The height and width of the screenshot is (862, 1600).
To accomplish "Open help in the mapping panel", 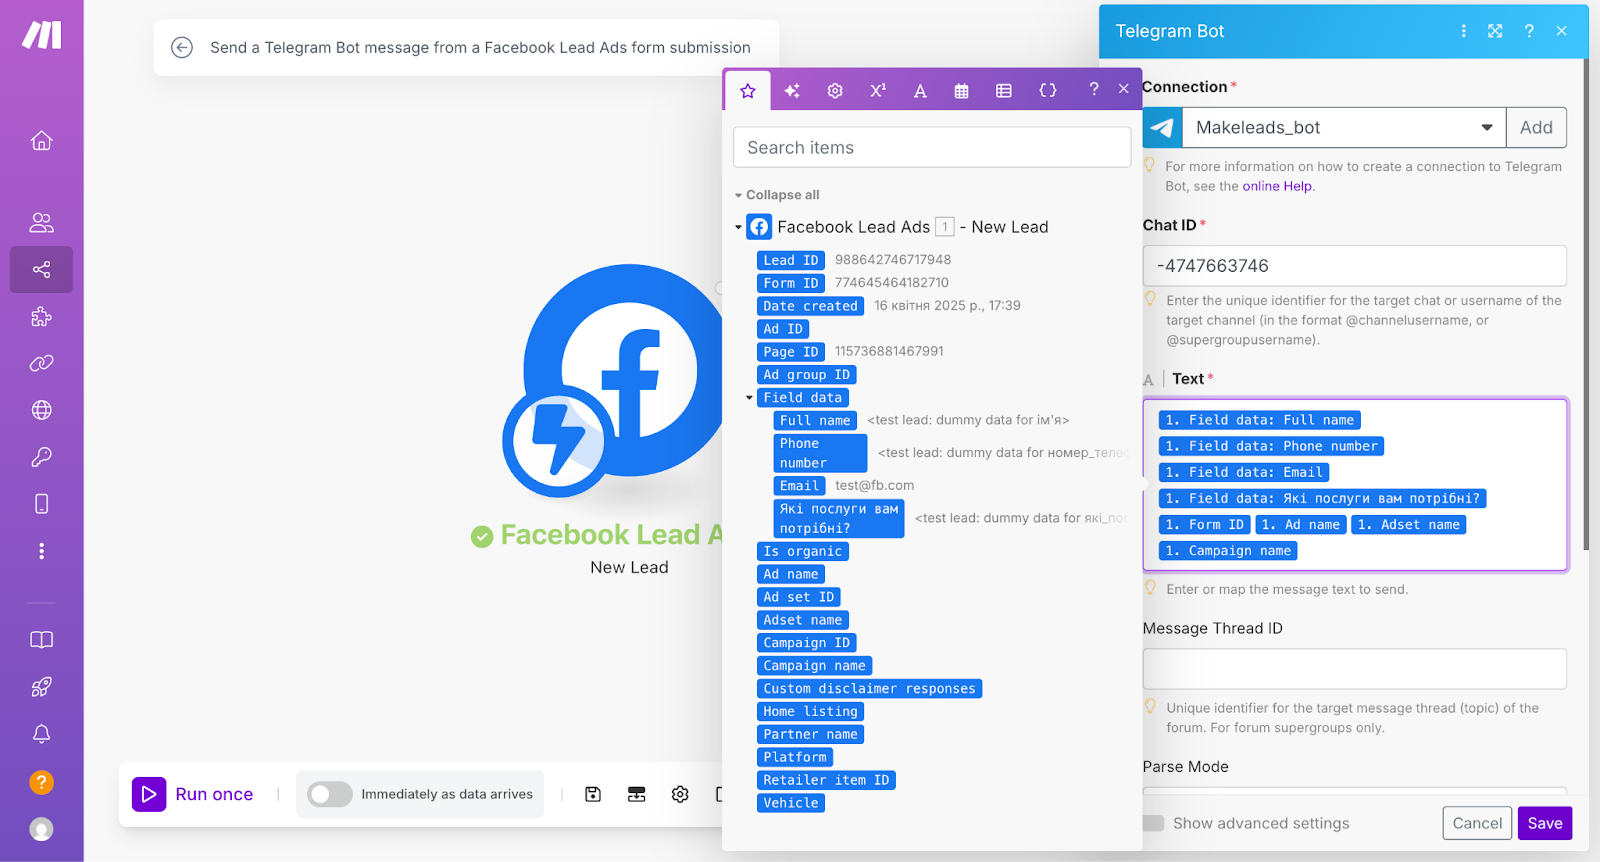I will point(1094,89).
